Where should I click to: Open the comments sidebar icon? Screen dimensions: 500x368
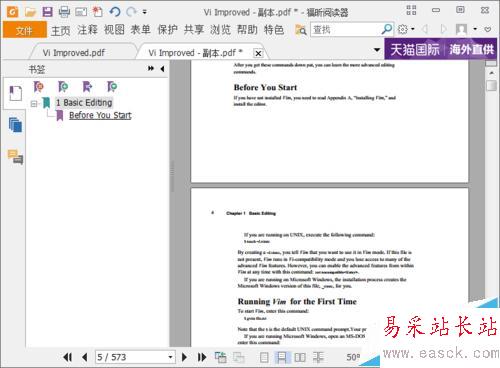[15, 157]
